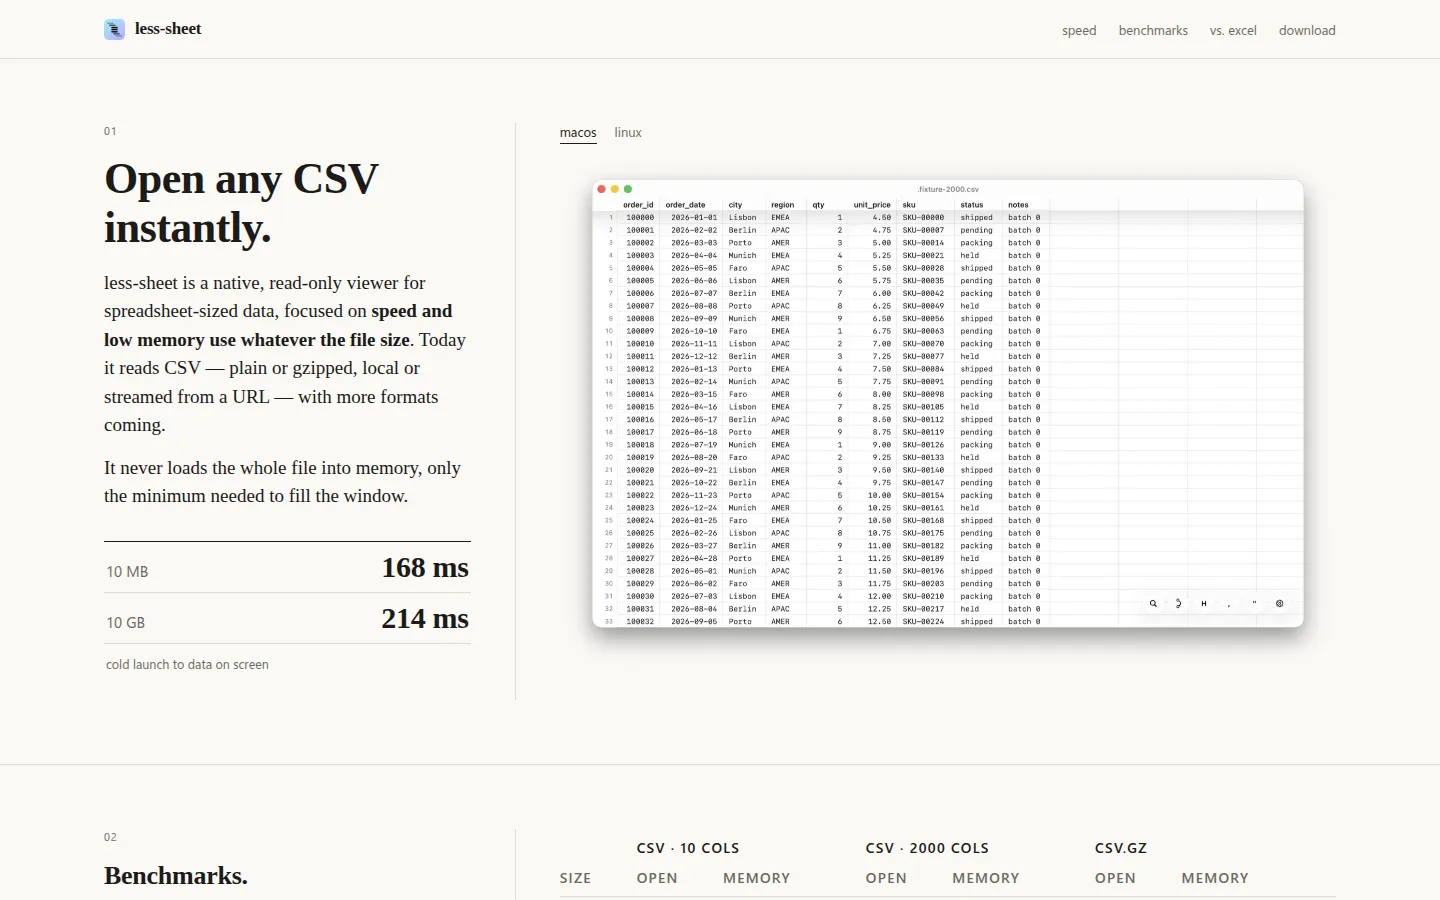Viewport: 1440px width, 900px height.
Task: Click the CSV.GZ table header
Action: (x=1121, y=848)
